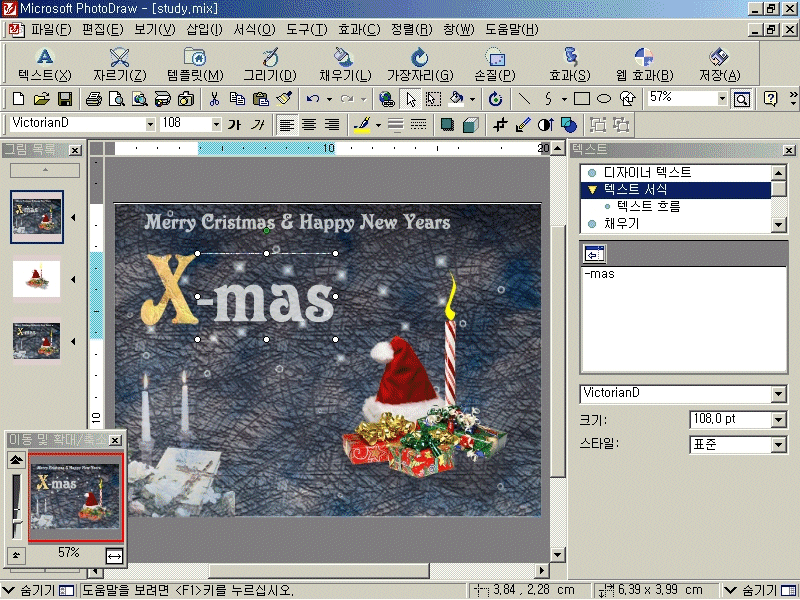
Task: Select the 자르기(Z) crop tool
Action: pos(119,64)
